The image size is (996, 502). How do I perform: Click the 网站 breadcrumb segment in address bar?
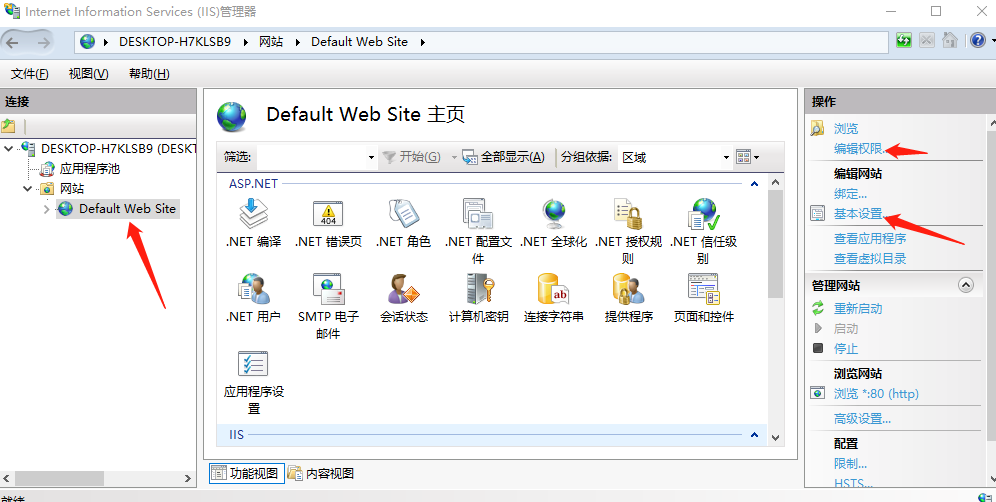[271, 42]
